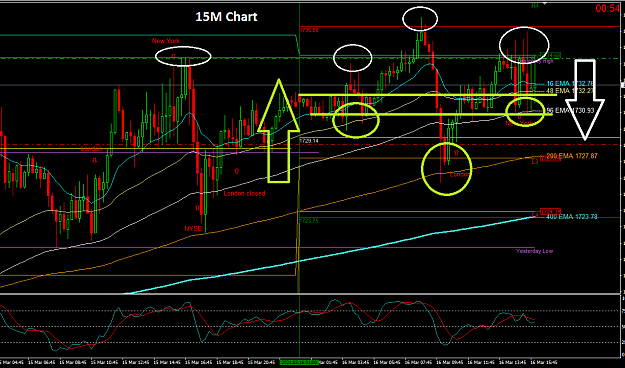Click the L4 pivot level marker

point(536,216)
